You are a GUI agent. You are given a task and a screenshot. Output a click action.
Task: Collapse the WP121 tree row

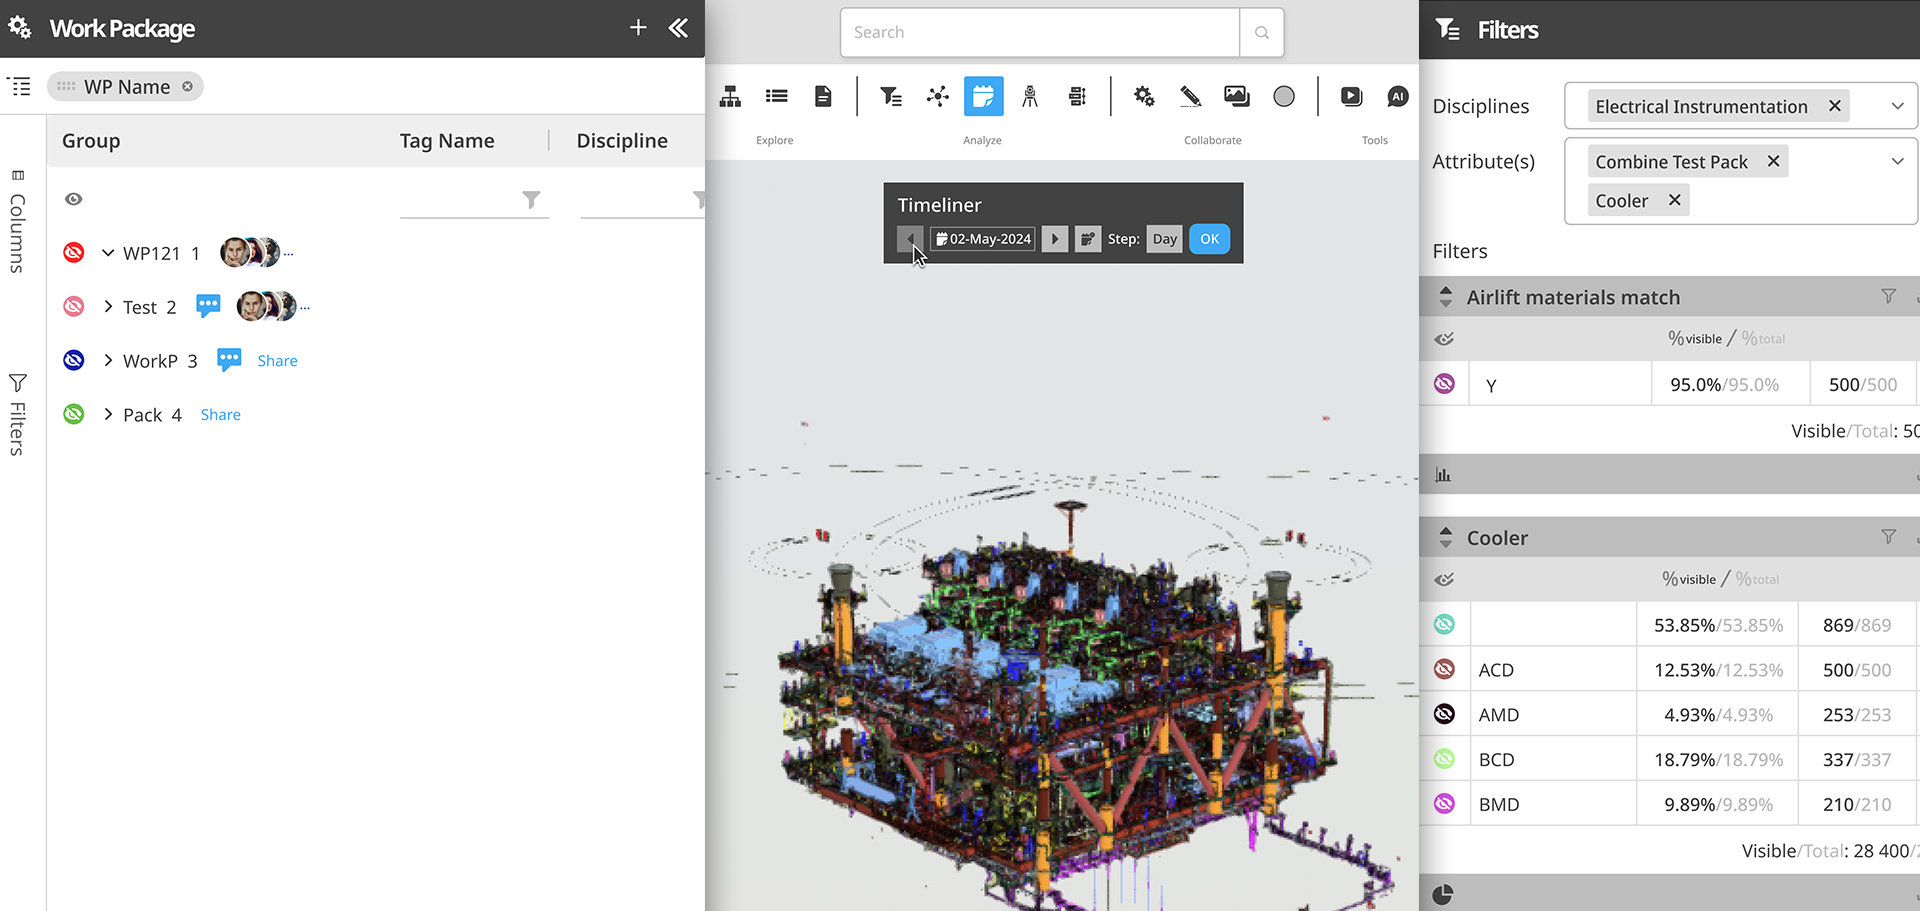pyautogui.click(x=108, y=253)
